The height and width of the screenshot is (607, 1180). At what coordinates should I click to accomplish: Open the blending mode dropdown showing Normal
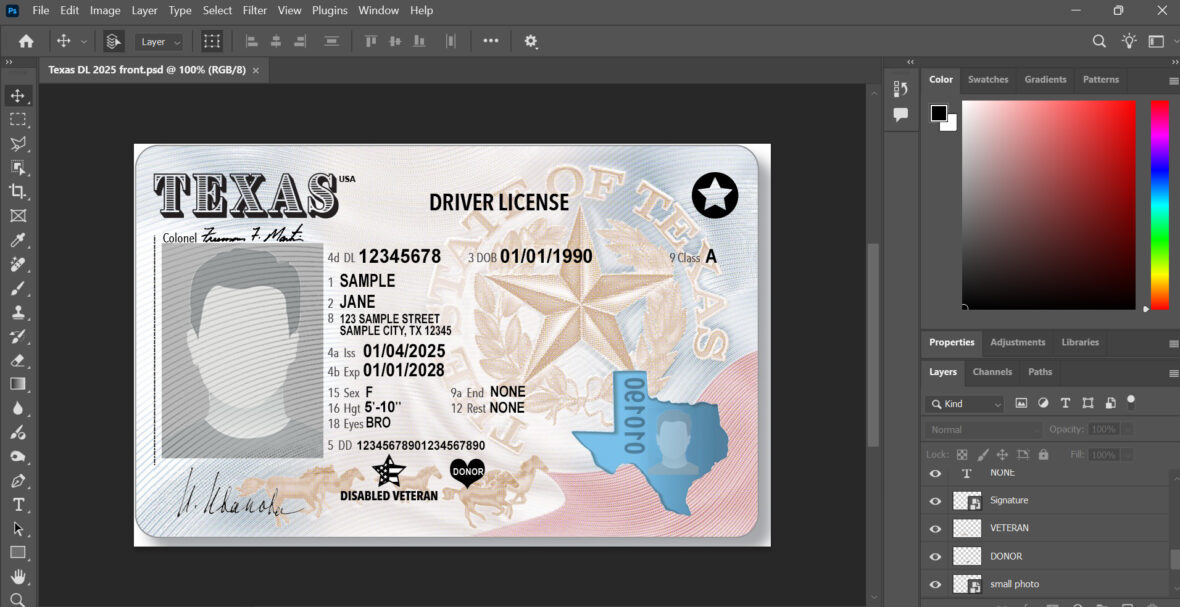[x=981, y=428]
